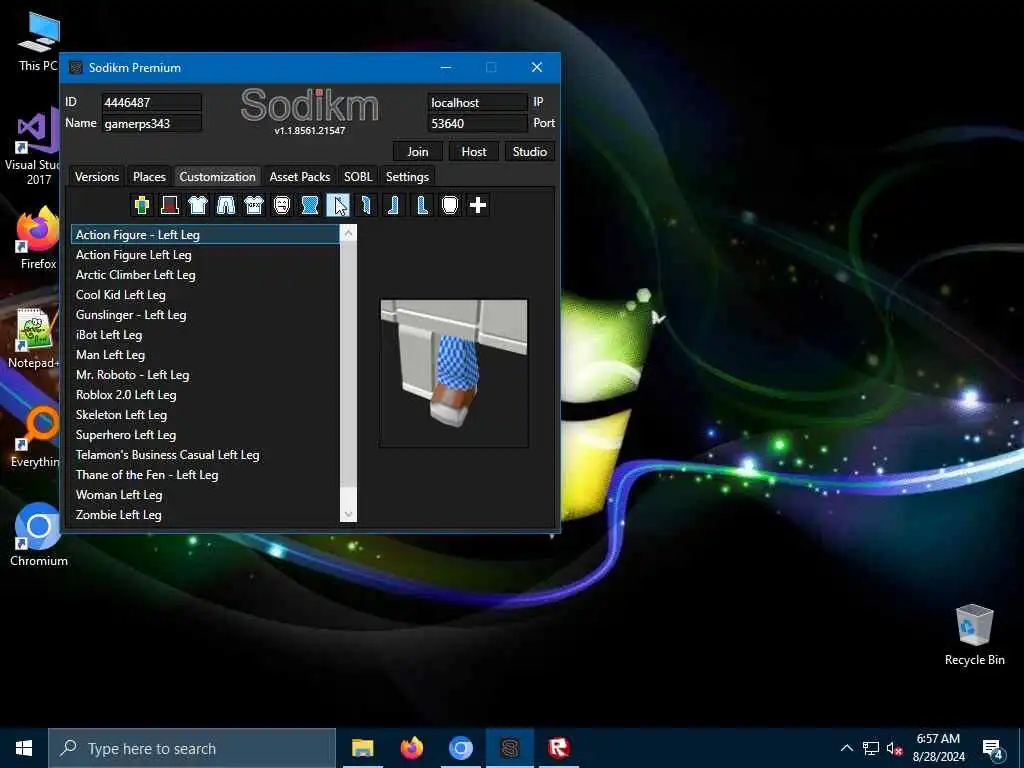The image size is (1024, 768).
Task: Select the shirts category icon
Action: click(198, 205)
